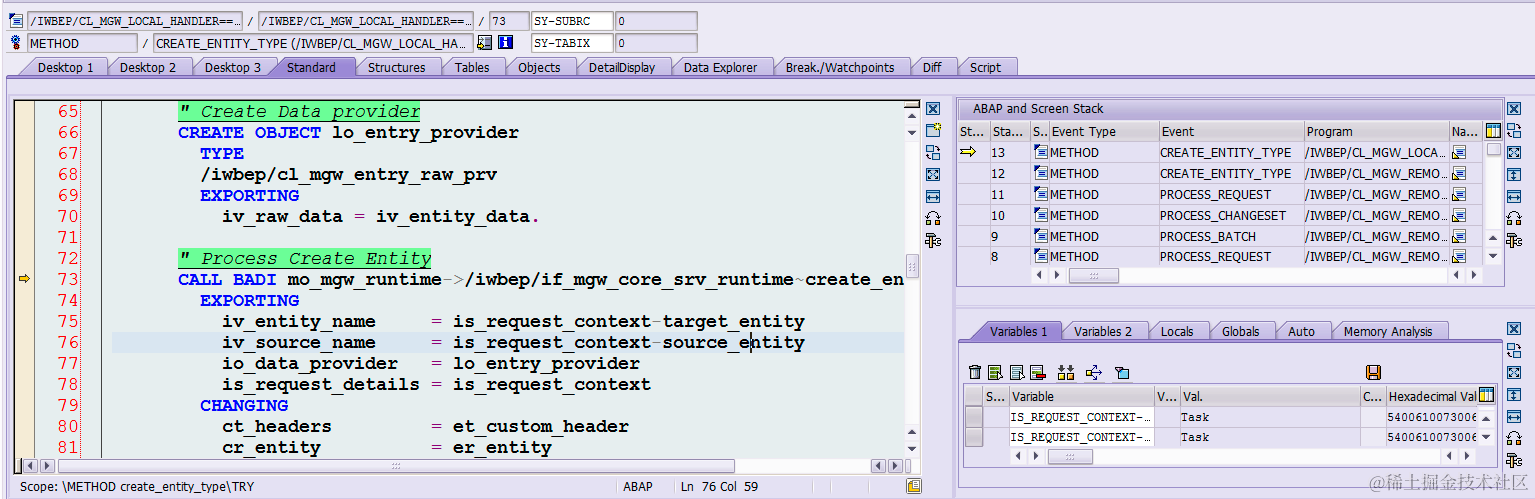Open the Objects tab
Viewport: 1535px width, 499px height.
tap(538, 67)
